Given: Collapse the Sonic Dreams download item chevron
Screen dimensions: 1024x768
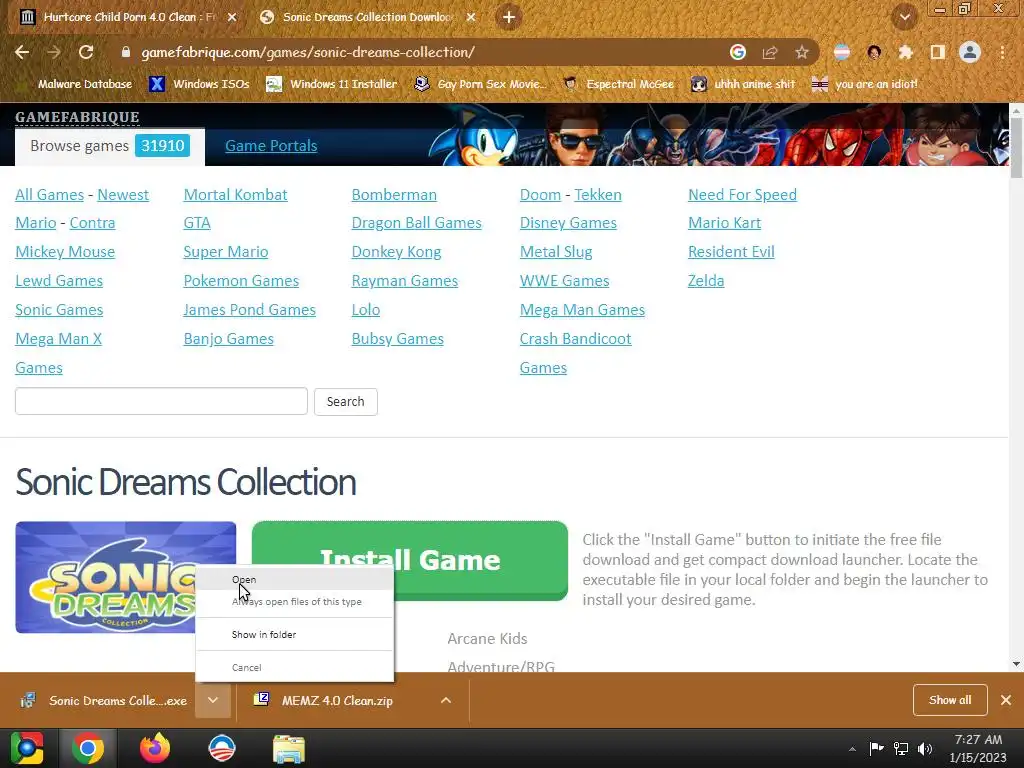Looking at the screenshot, I should pyautogui.click(x=213, y=700).
